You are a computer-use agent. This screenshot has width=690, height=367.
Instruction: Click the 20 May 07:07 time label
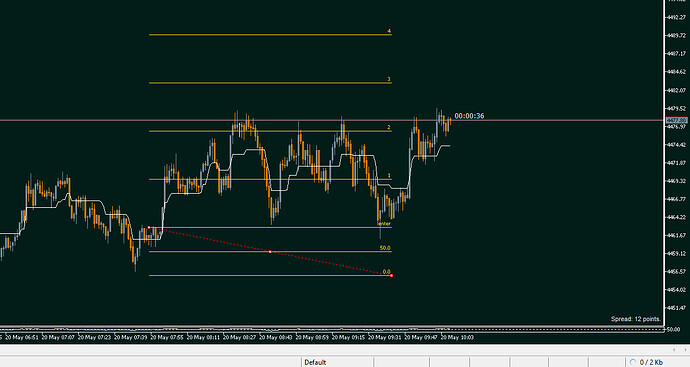click(x=58, y=338)
